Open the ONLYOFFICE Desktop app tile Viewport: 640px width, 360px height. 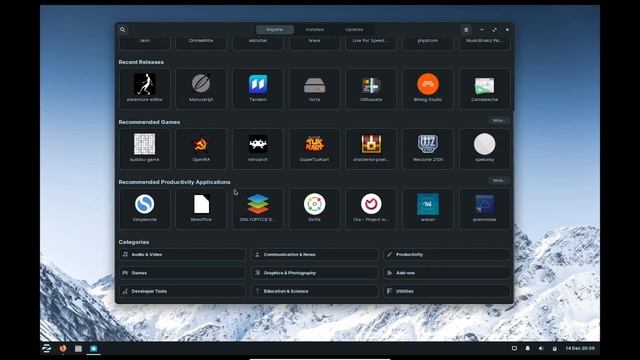coord(258,209)
